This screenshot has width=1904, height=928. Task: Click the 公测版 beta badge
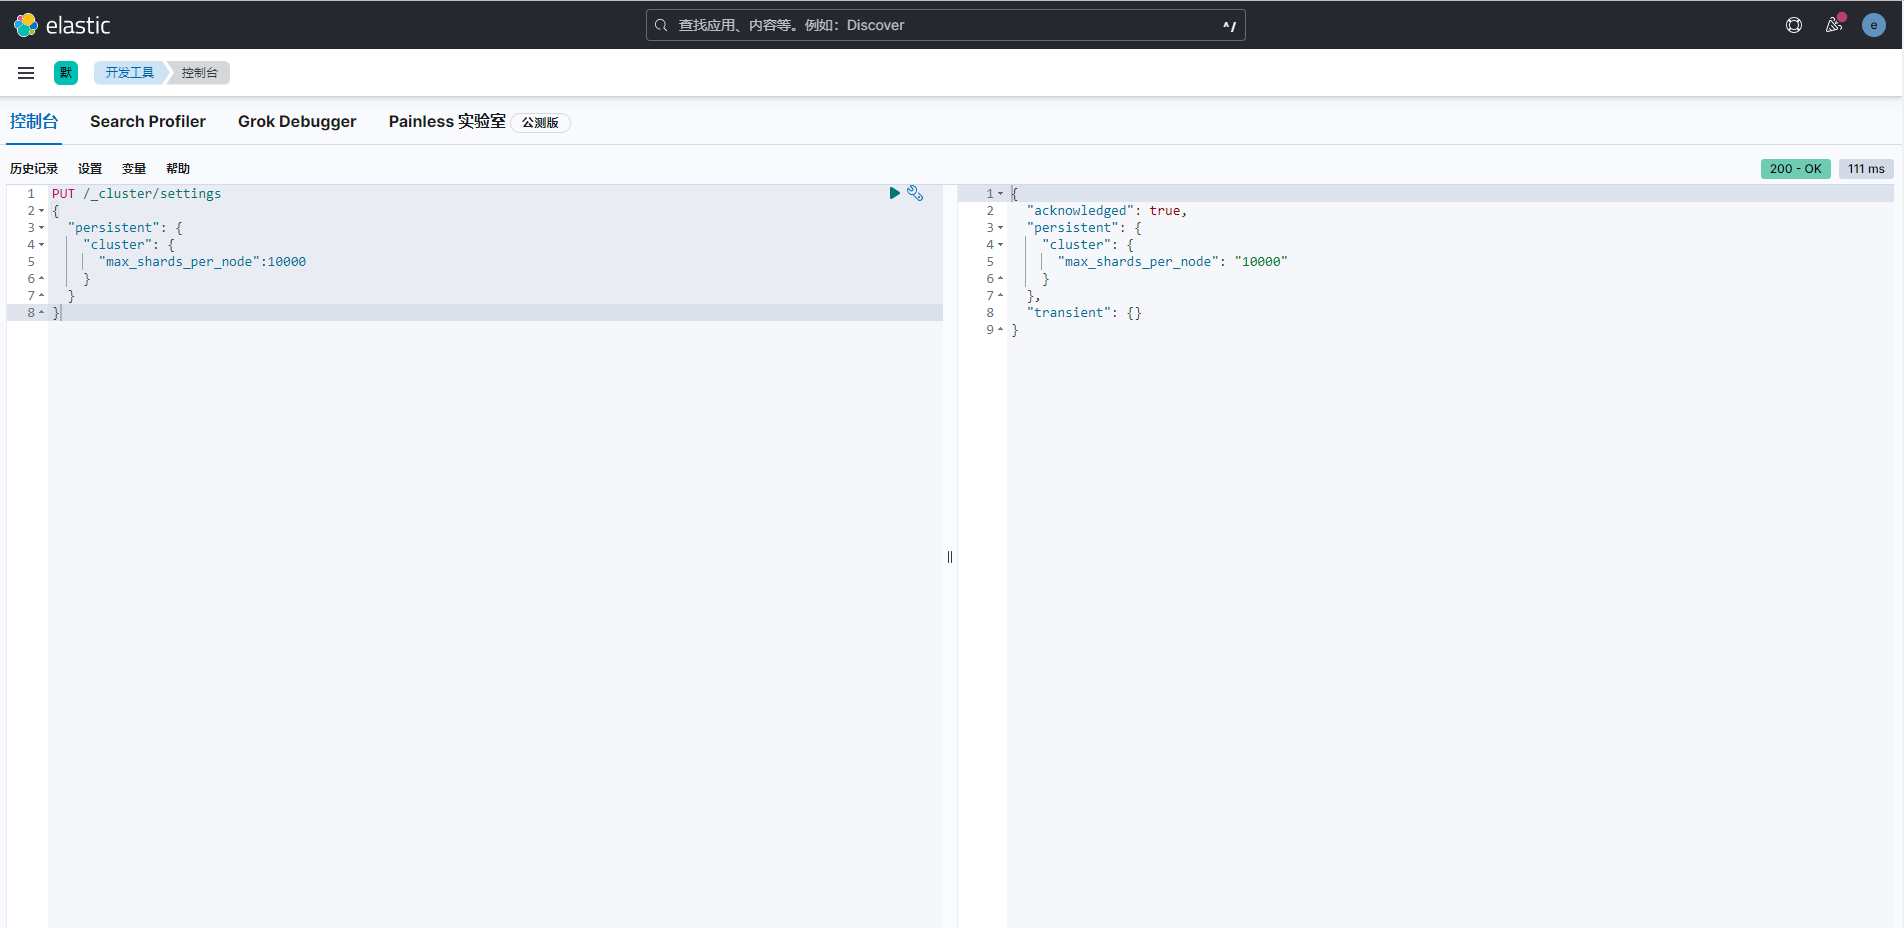[x=540, y=122]
